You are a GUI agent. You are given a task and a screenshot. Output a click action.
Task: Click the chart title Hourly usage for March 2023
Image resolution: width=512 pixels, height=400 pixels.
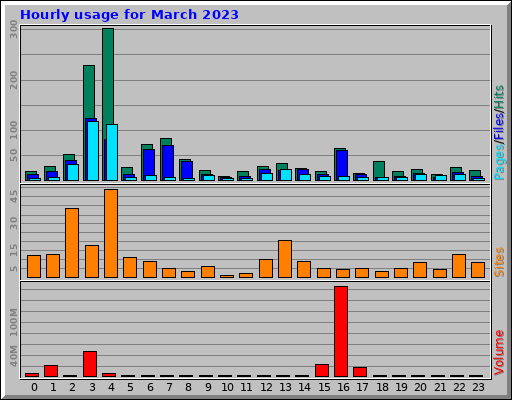[x=129, y=15]
